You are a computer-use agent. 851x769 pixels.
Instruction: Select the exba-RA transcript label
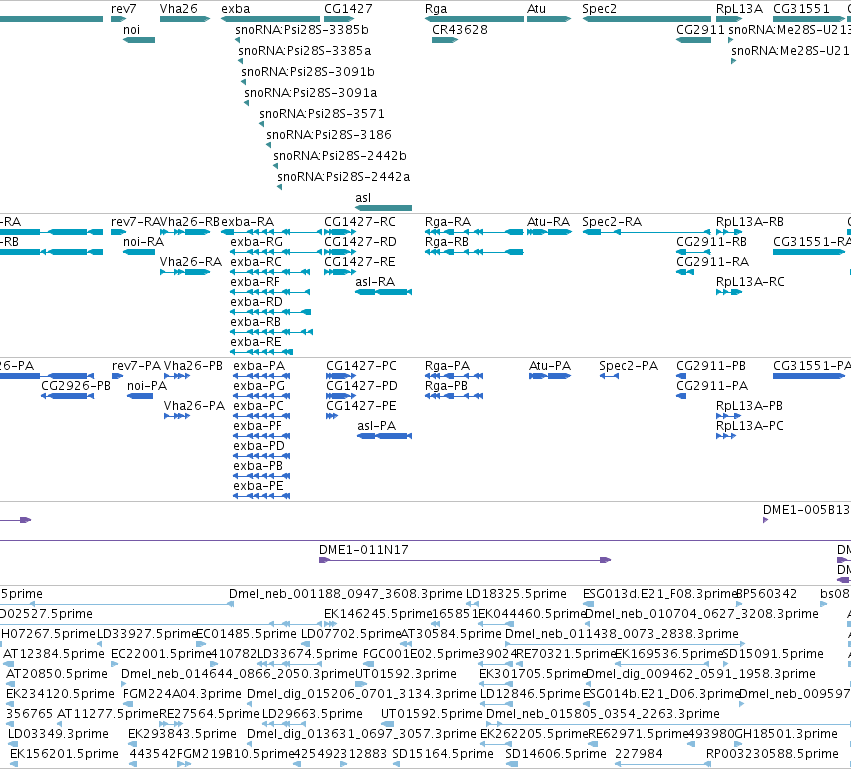click(247, 221)
